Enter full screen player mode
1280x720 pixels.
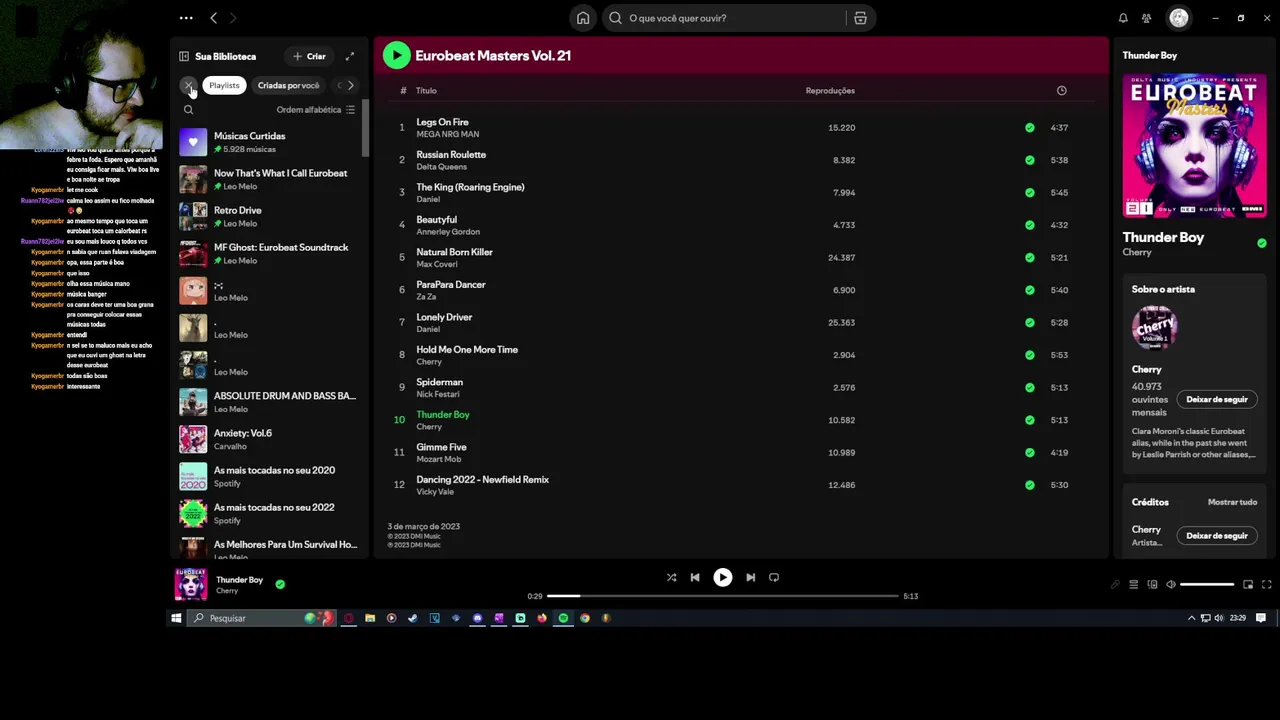point(1266,585)
